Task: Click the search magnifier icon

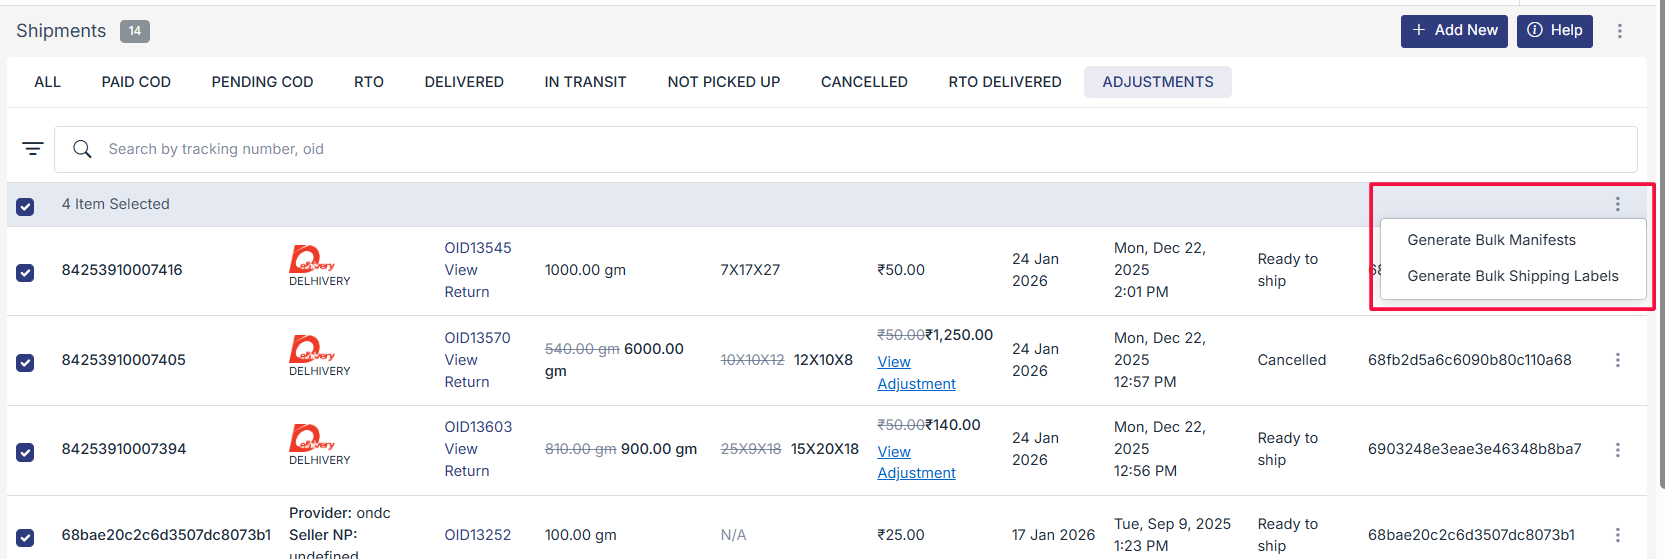Action: tap(83, 149)
